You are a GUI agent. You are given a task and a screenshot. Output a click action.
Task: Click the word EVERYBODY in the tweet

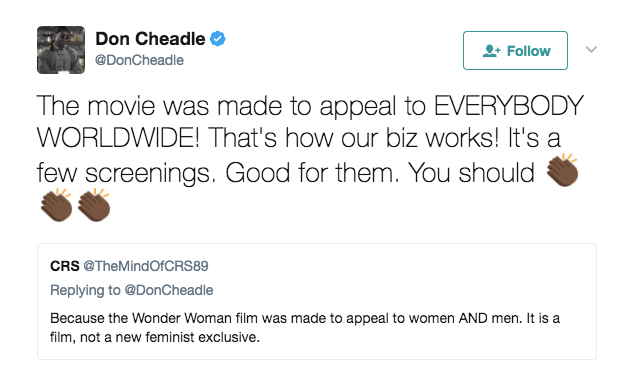(x=509, y=106)
